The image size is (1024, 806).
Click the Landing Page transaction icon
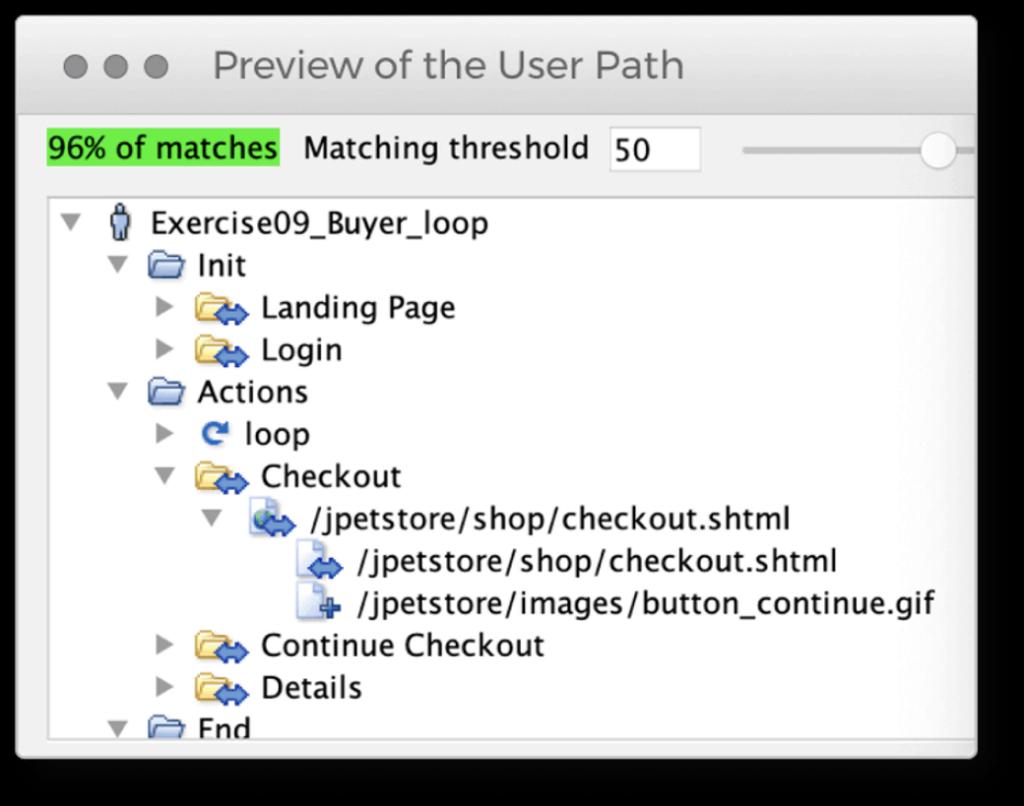(x=220, y=308)
